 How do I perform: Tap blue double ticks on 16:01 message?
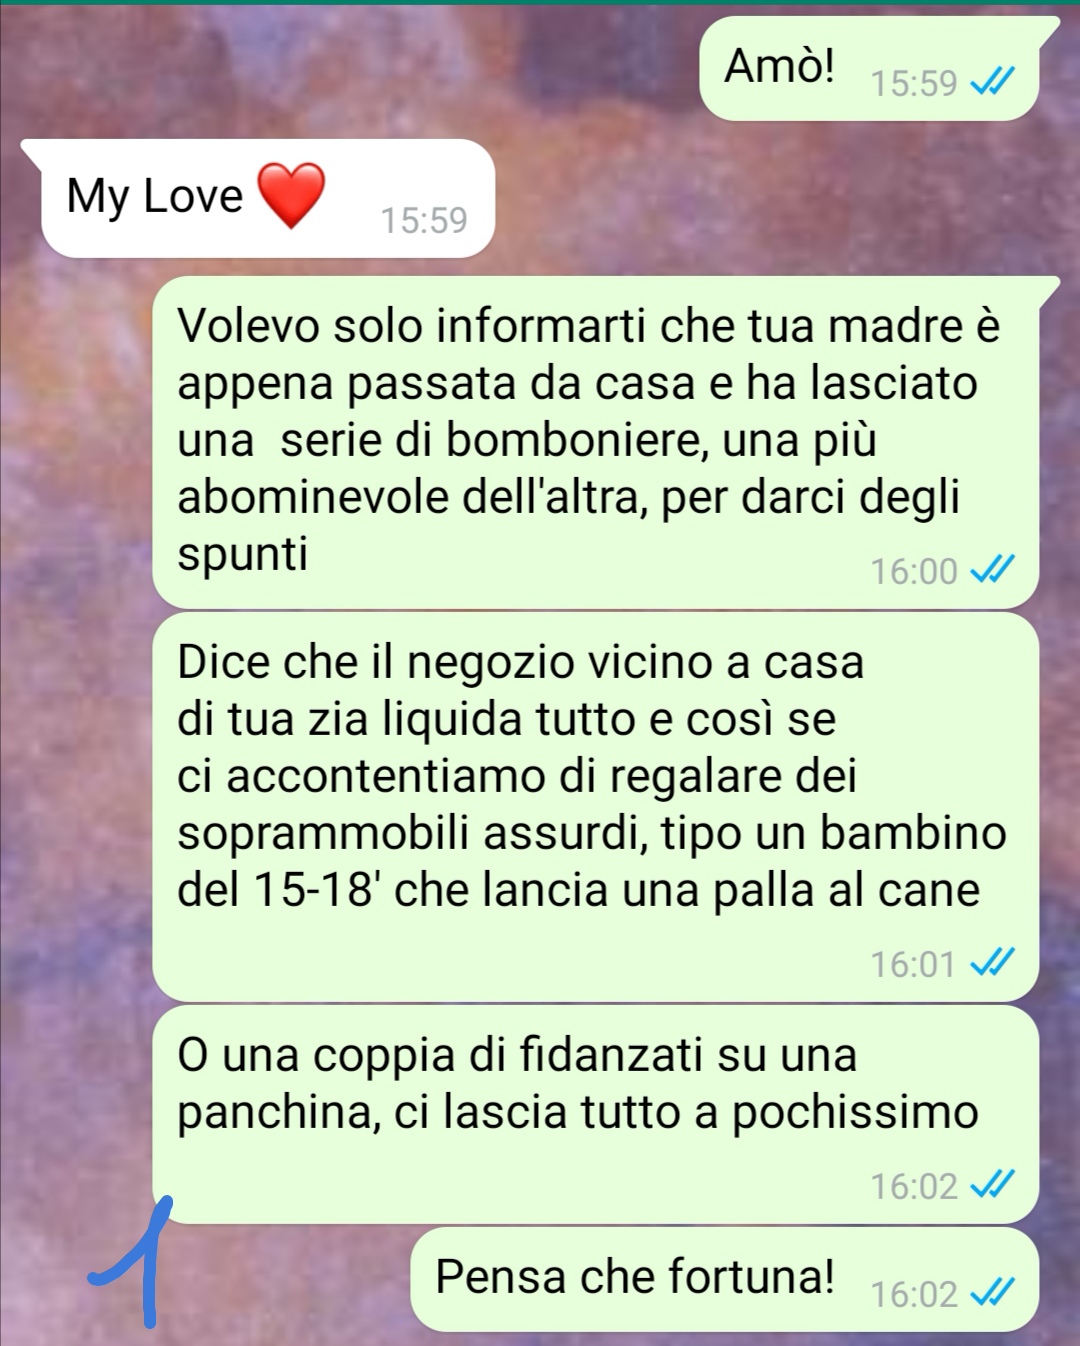(993, 963)
